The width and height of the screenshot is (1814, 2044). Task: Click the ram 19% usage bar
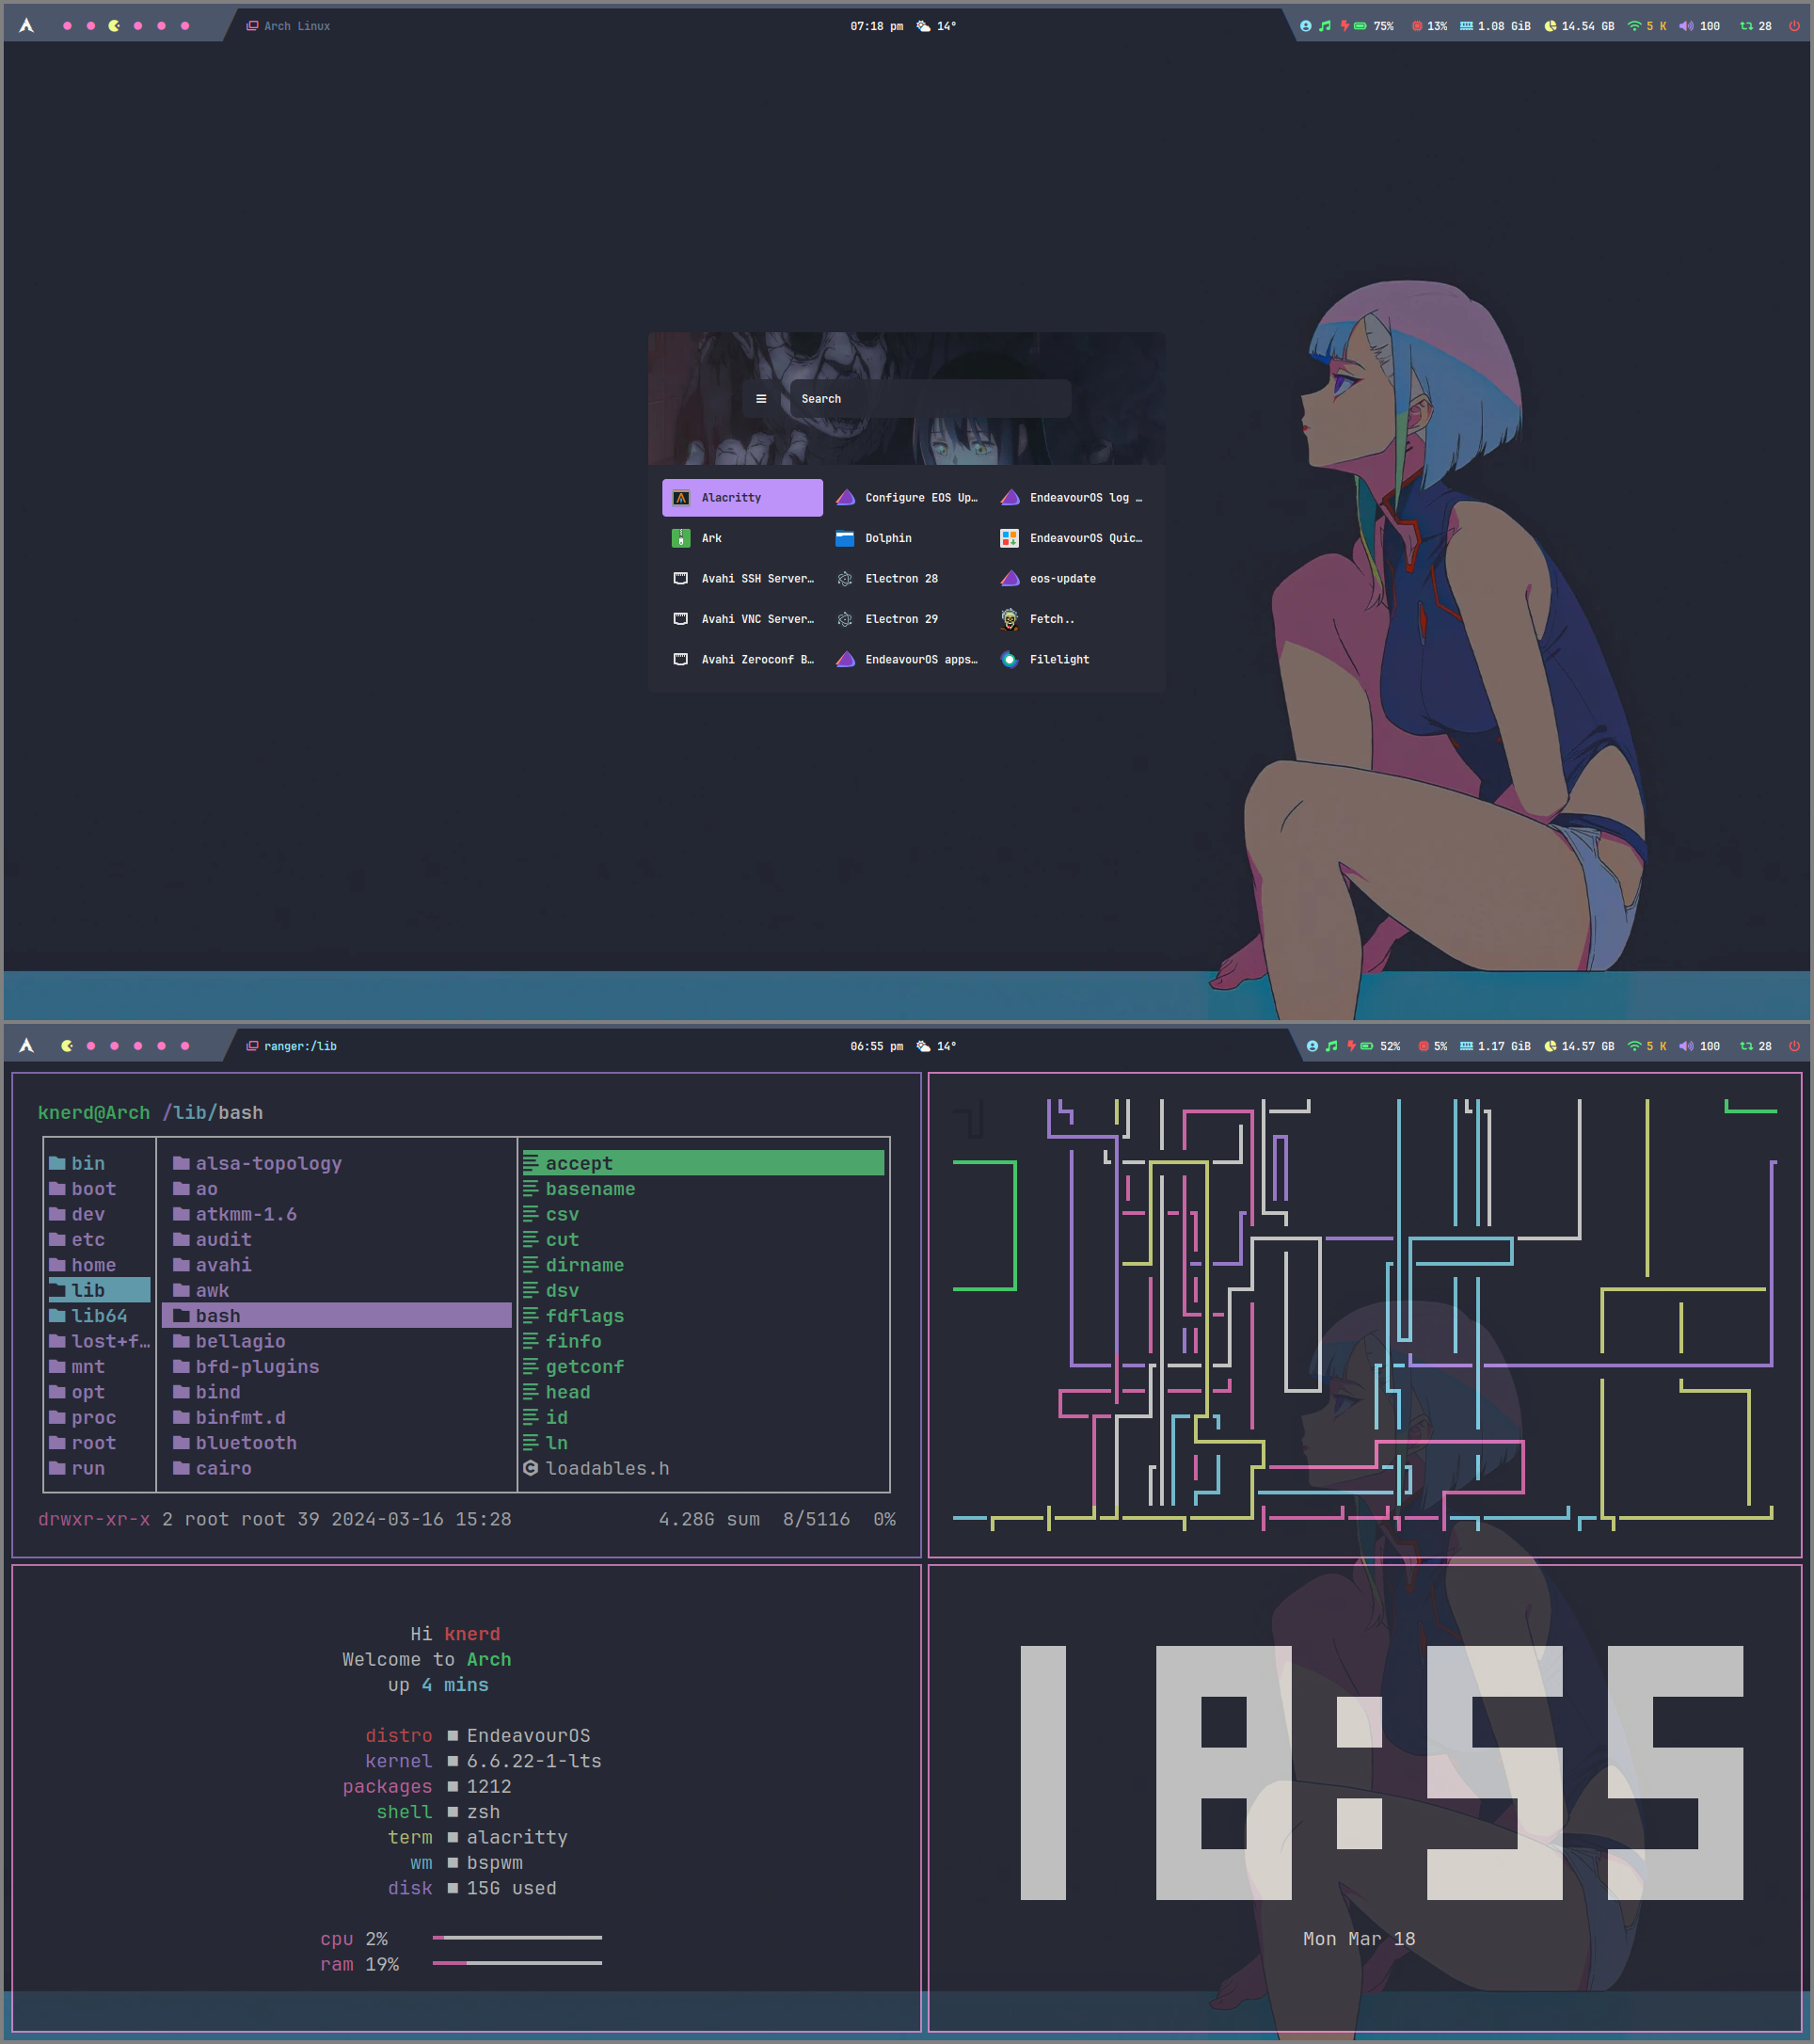(x=517, y=1963)
